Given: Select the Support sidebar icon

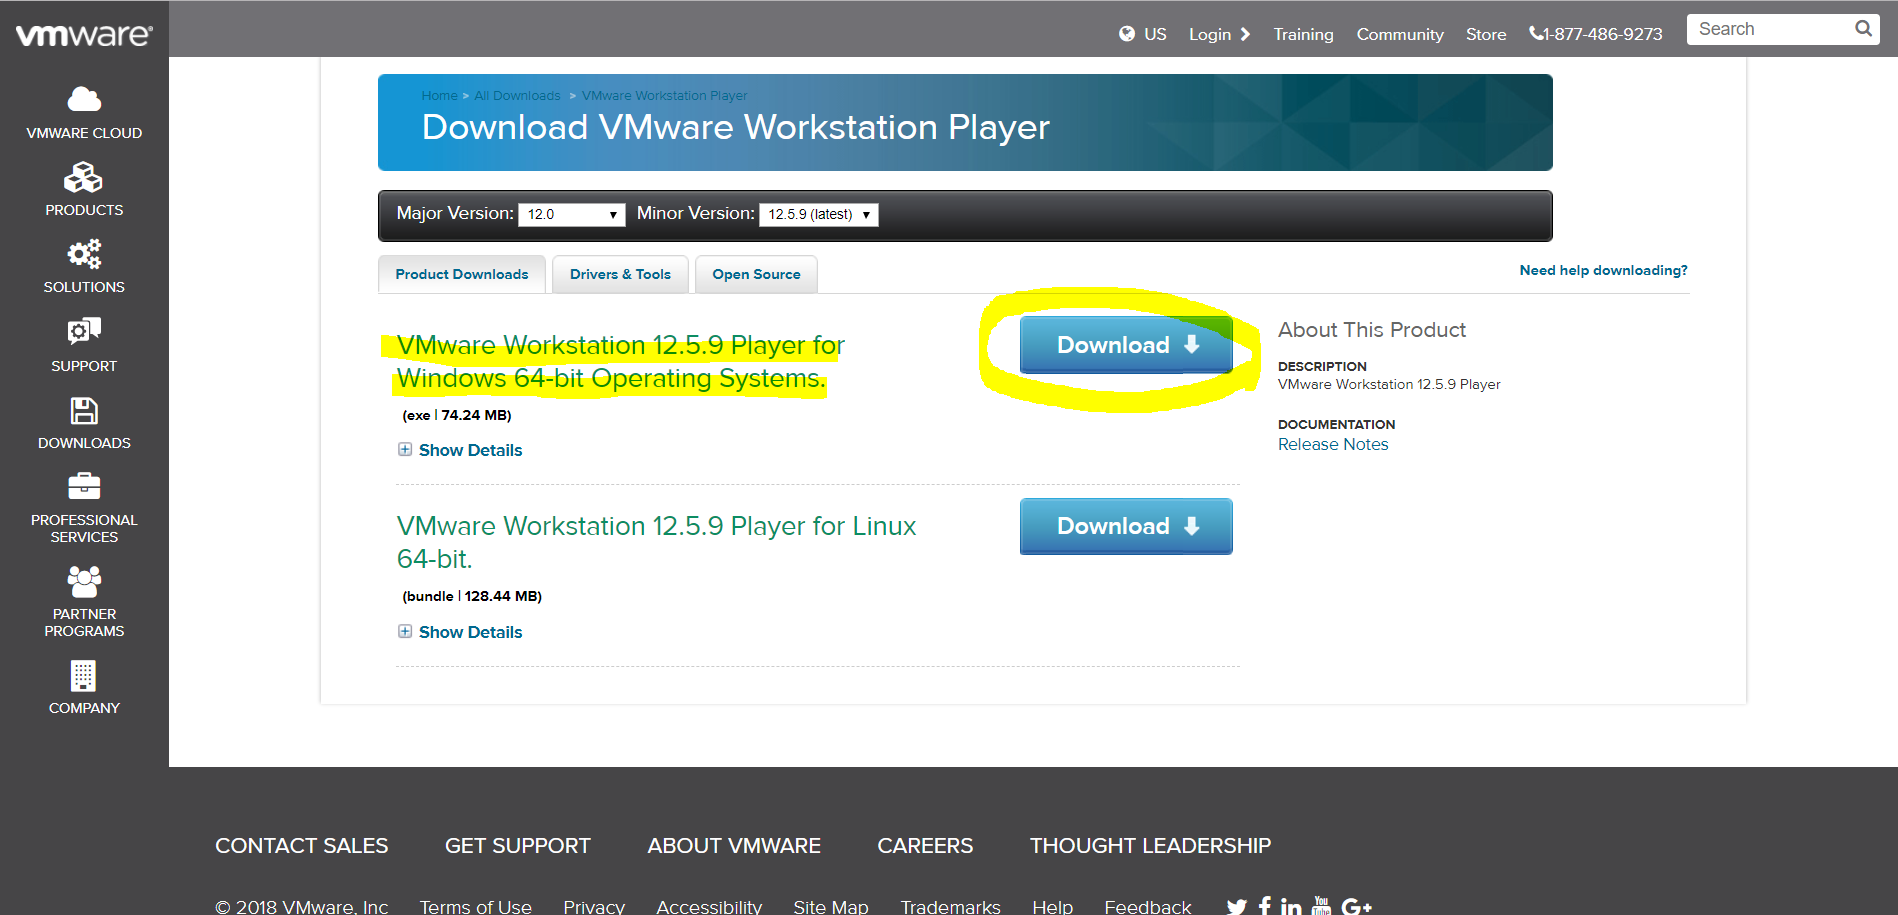Looking at the screenshot, I should (x=84, y=331).
